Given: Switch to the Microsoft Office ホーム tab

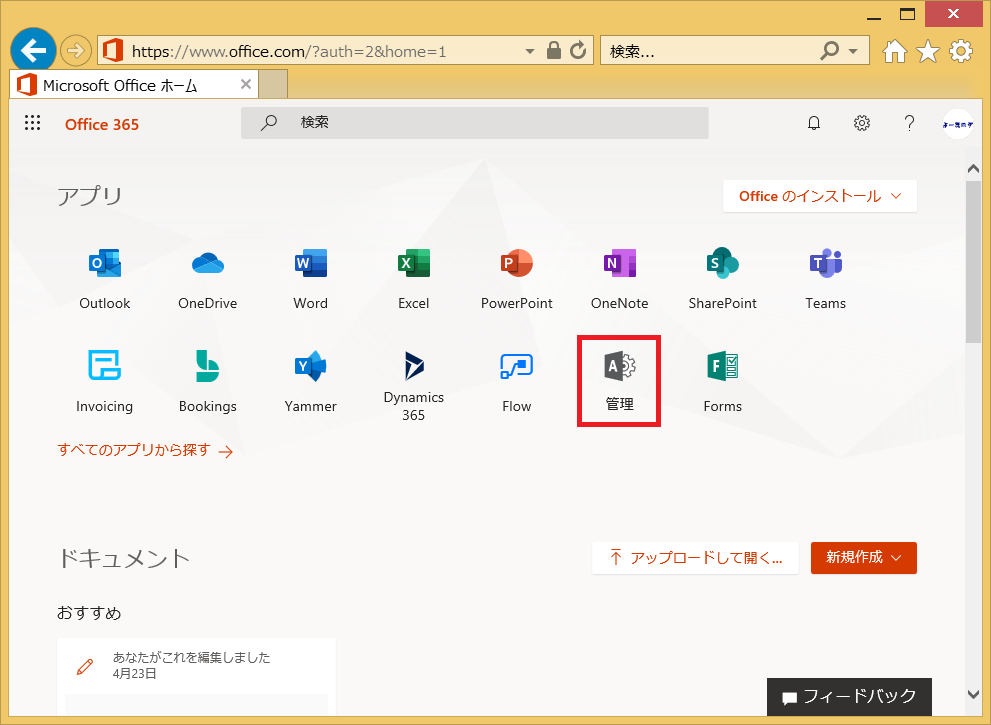Looking at the screenshot, I should tap(134, 85).
